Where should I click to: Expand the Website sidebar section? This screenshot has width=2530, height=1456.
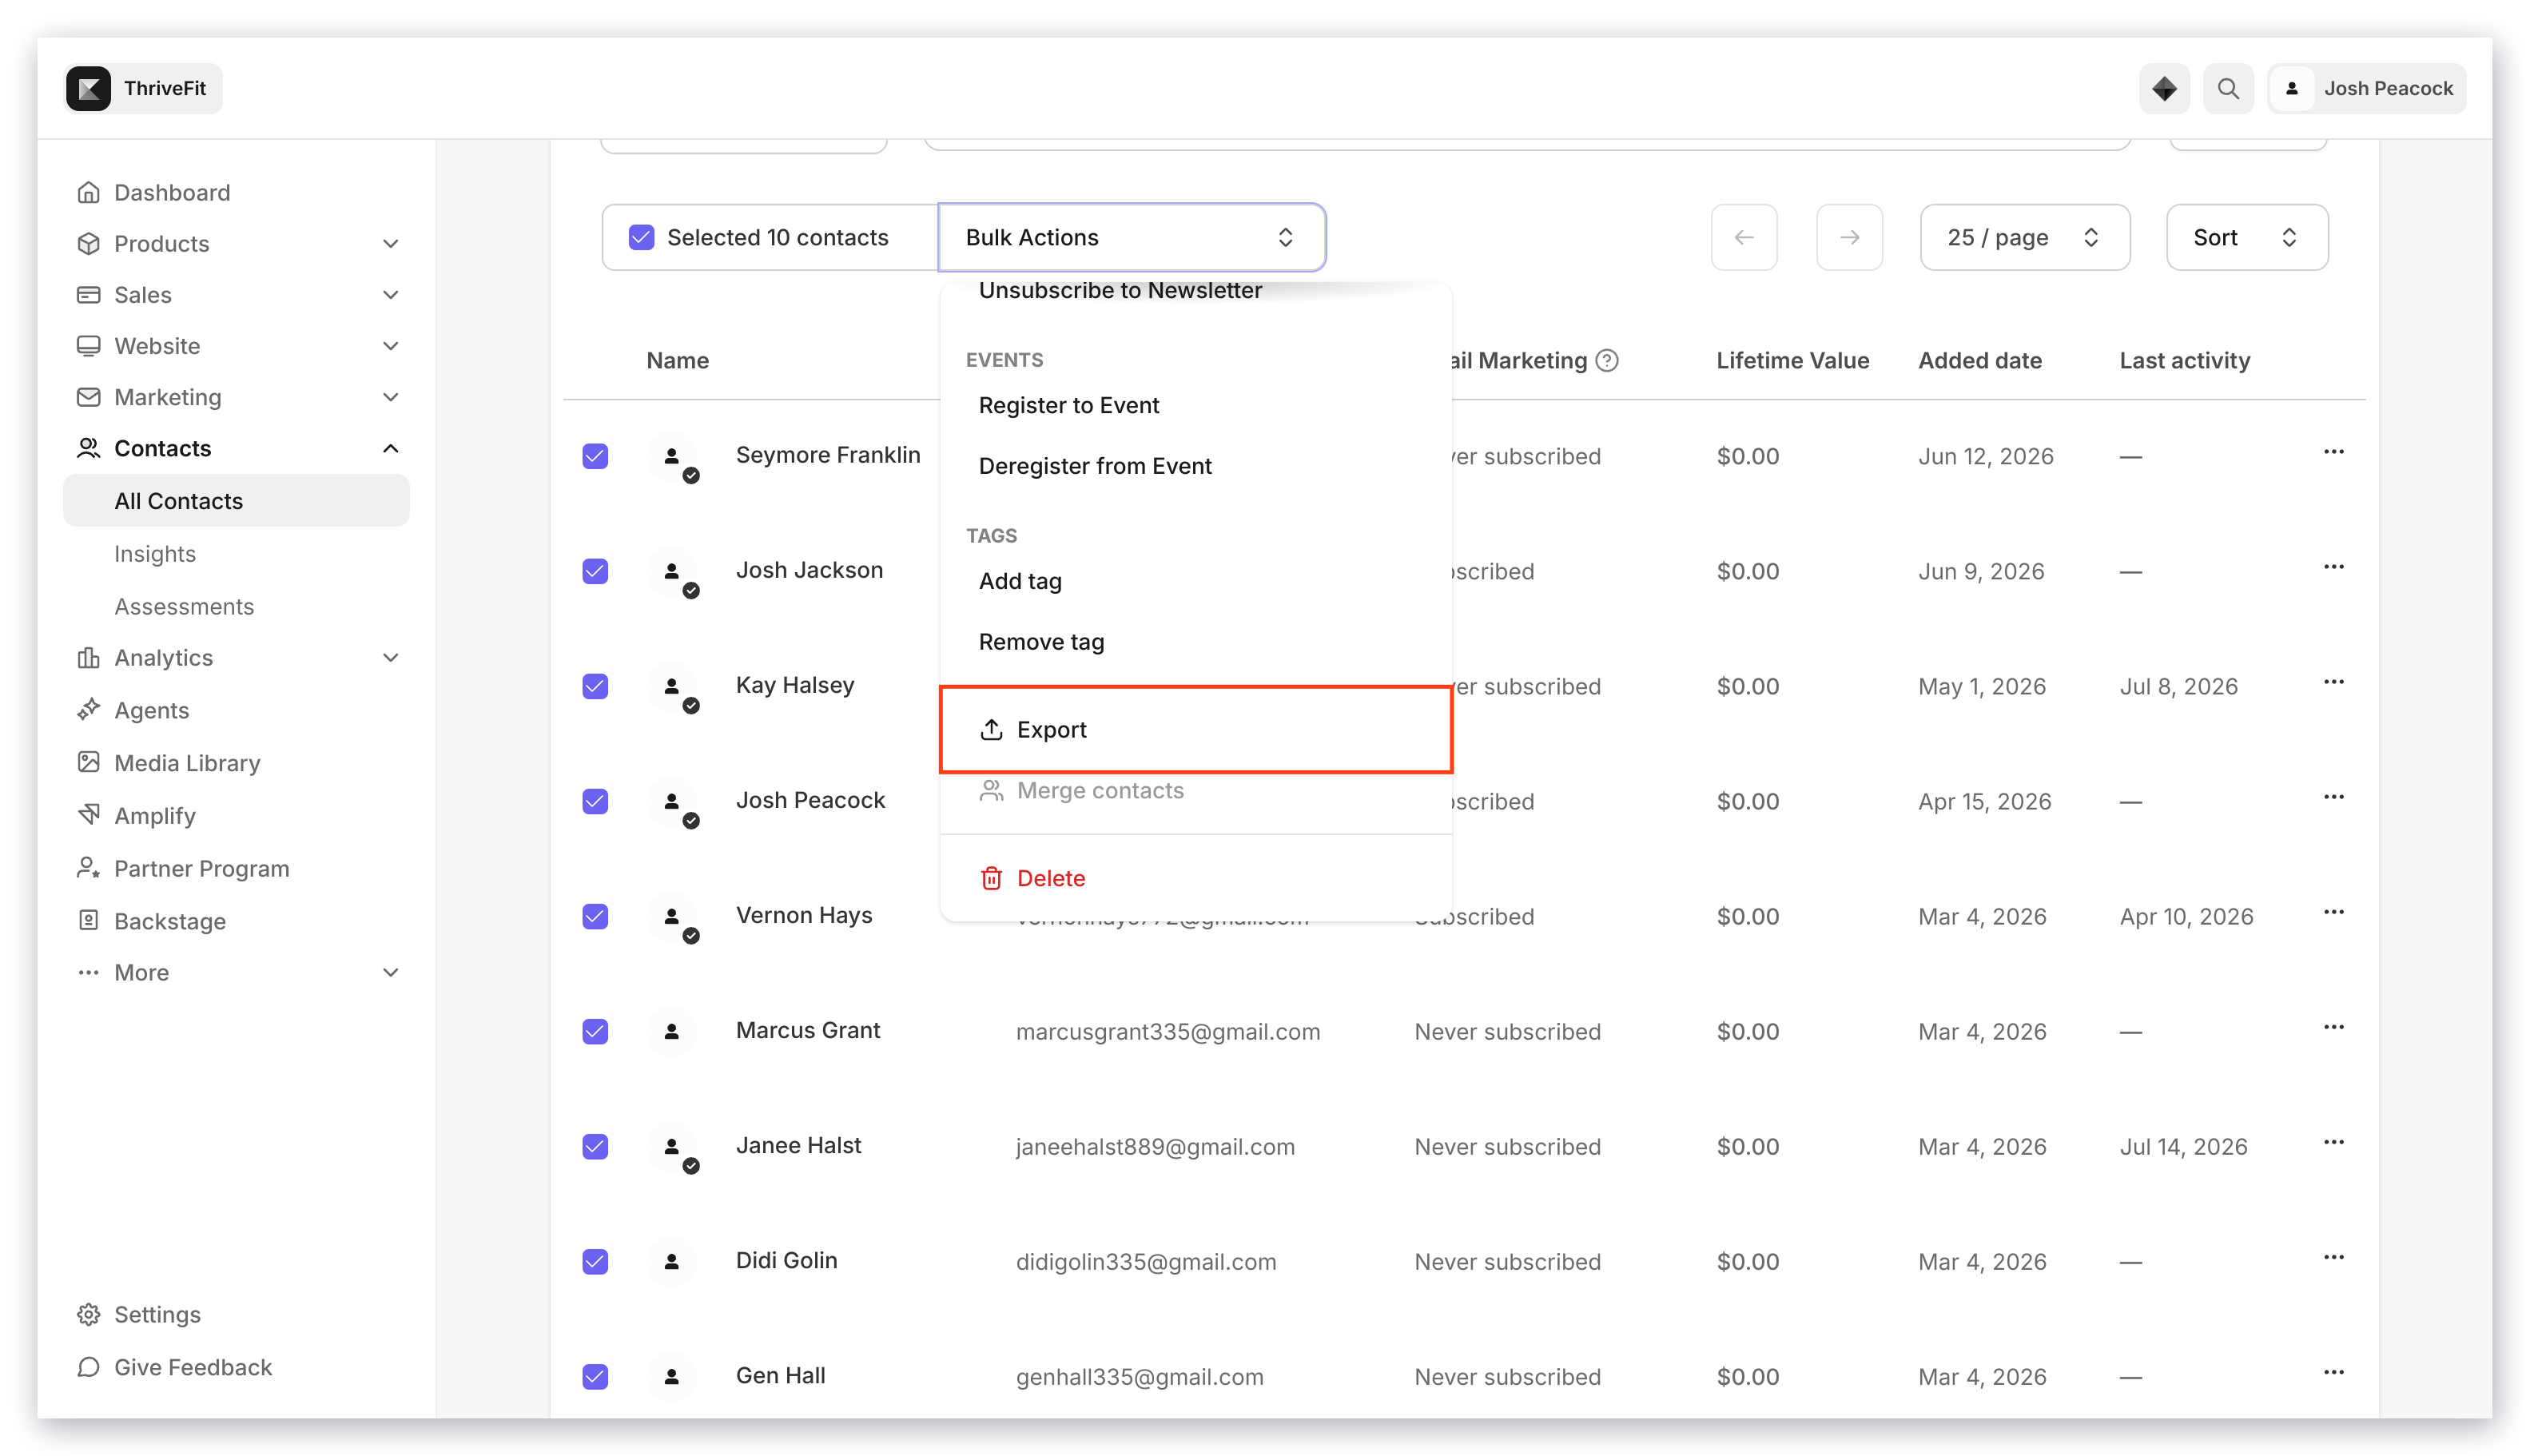click(391, 345)
